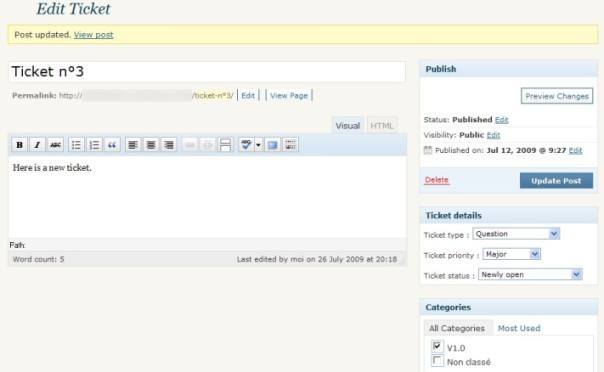This screenshot has height=372, width=604.
Task: Align text to center
Action: coord(151,145)
